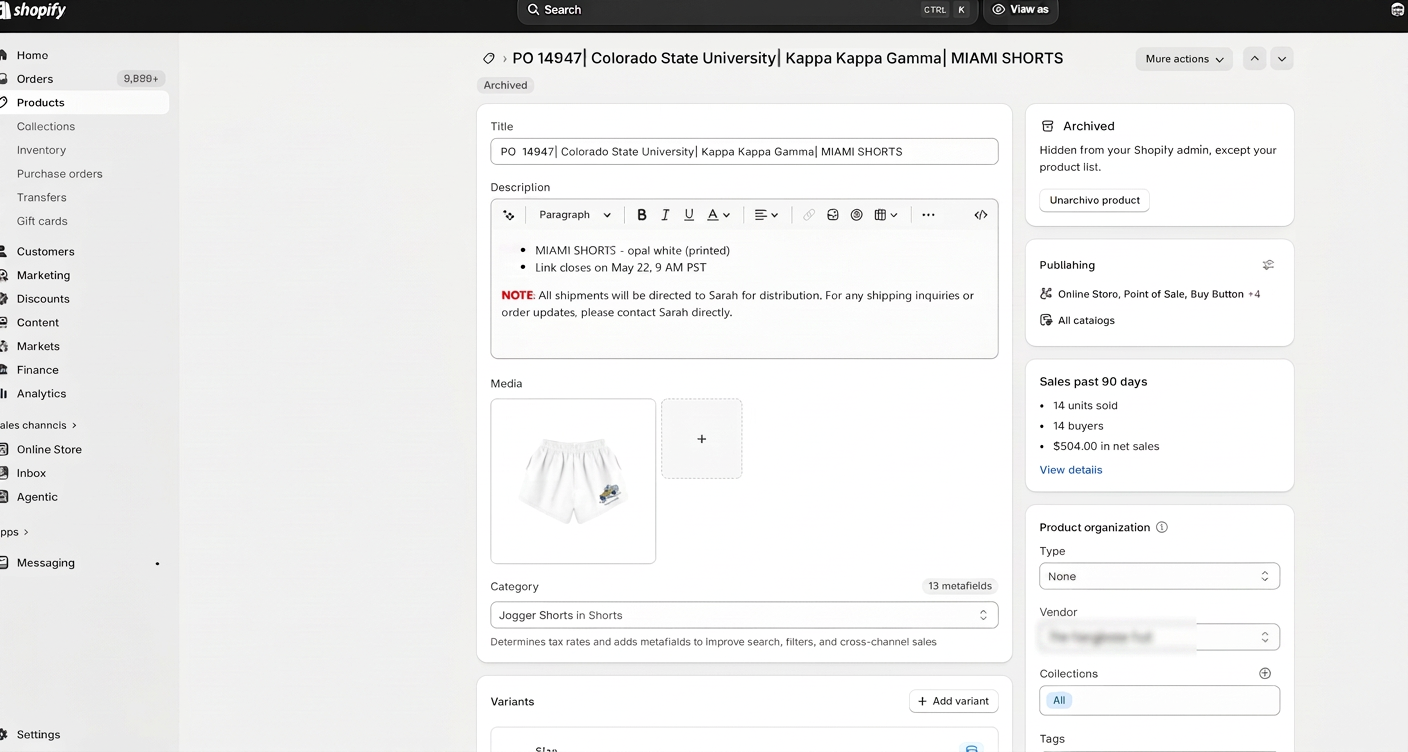Screen dimensions: 1408x752
Task: Open the text color dropdown
Action: [718, 215]
